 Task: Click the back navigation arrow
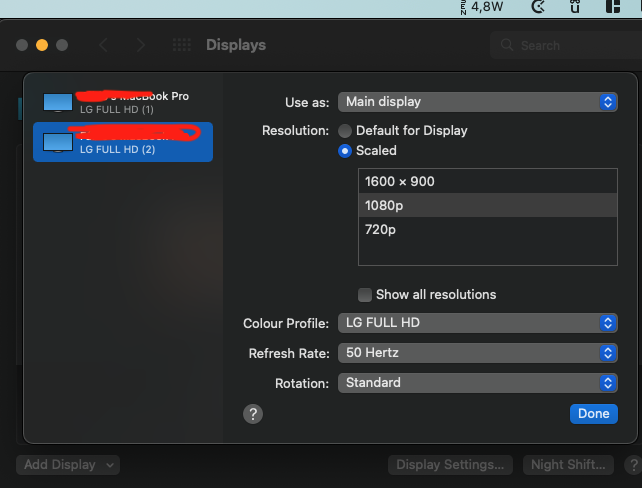[x=104, y=45]
